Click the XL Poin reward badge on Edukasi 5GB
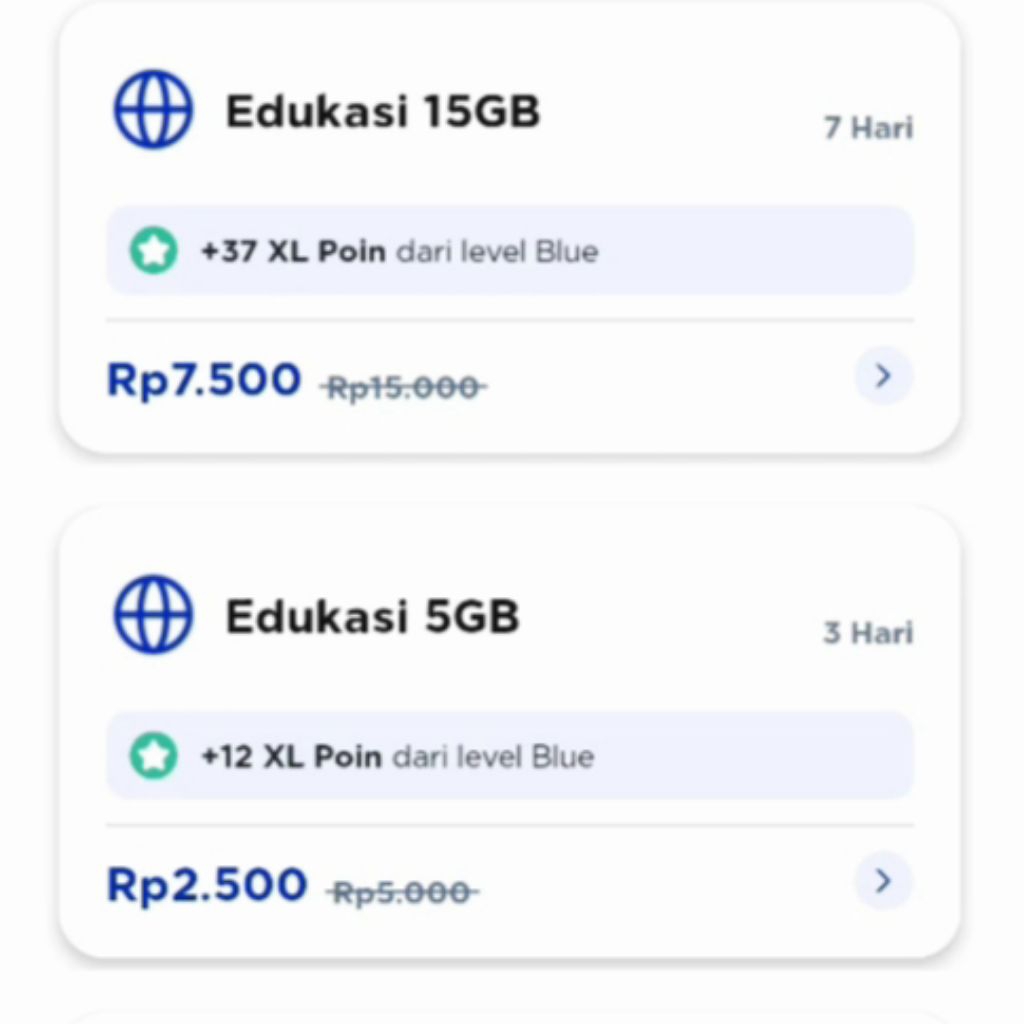This screenshot has height=1024, width=1024. (x=510, y=757)
